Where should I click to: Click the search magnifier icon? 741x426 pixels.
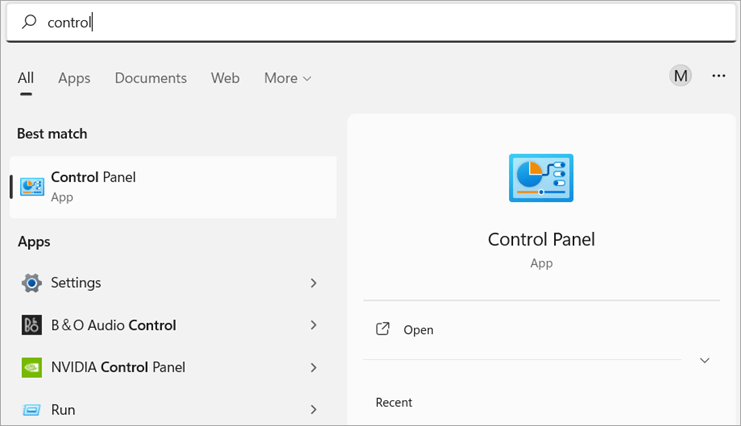29,21
